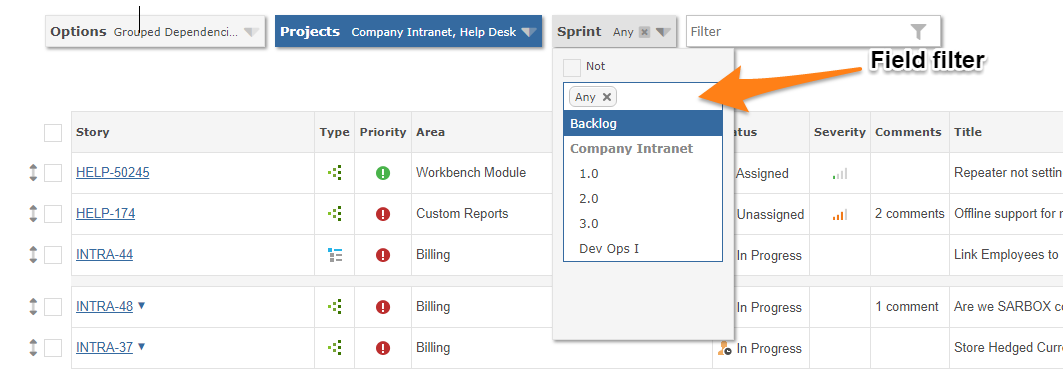Open the Options dropdown
The image size is (1063, 369).
pos(155,31)
